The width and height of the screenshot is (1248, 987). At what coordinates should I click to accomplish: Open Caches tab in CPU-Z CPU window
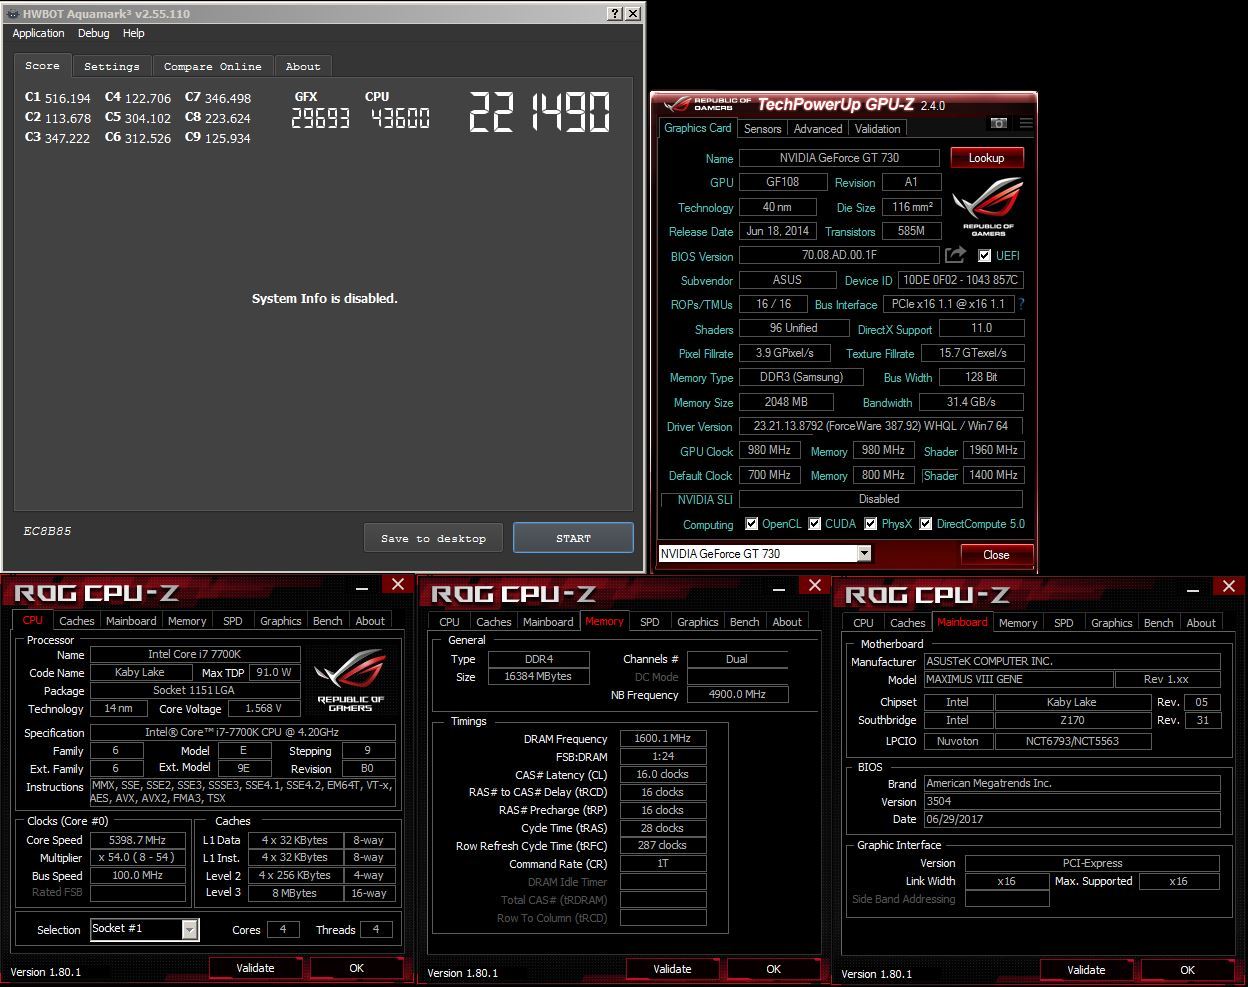(77, 621)
